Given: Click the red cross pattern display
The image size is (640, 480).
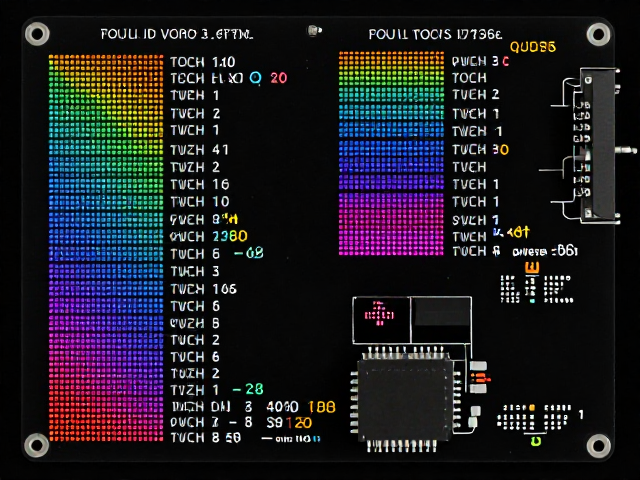Looking at the screenshot, I should [x=379, y=314].
